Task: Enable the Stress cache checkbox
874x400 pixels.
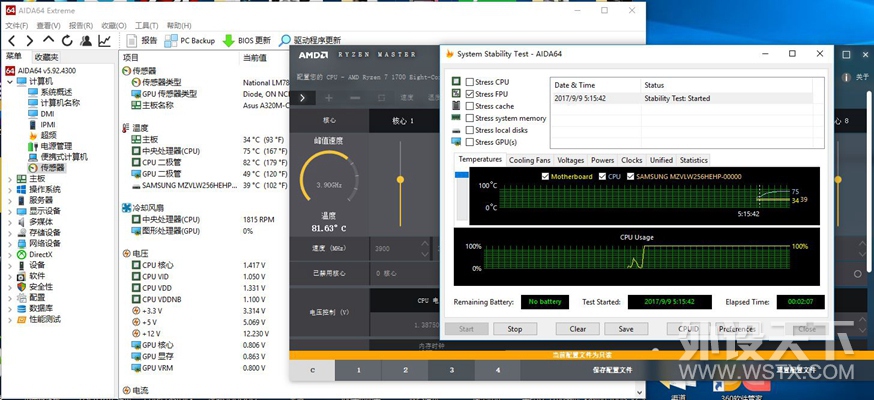Action: point(470,106)
